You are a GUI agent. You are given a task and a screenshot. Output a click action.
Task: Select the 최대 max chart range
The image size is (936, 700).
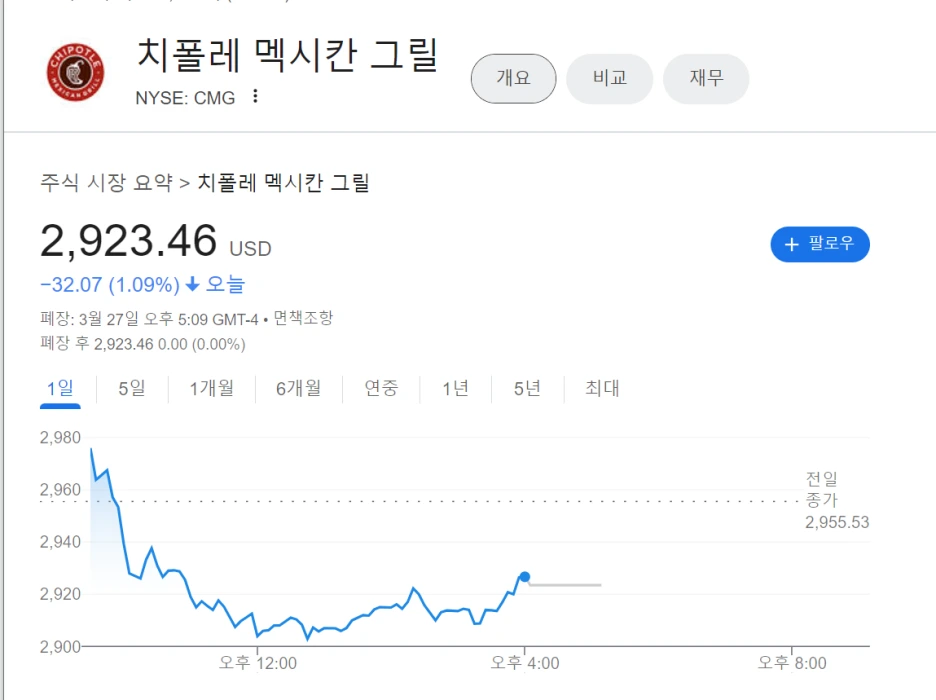coord(602,388)
